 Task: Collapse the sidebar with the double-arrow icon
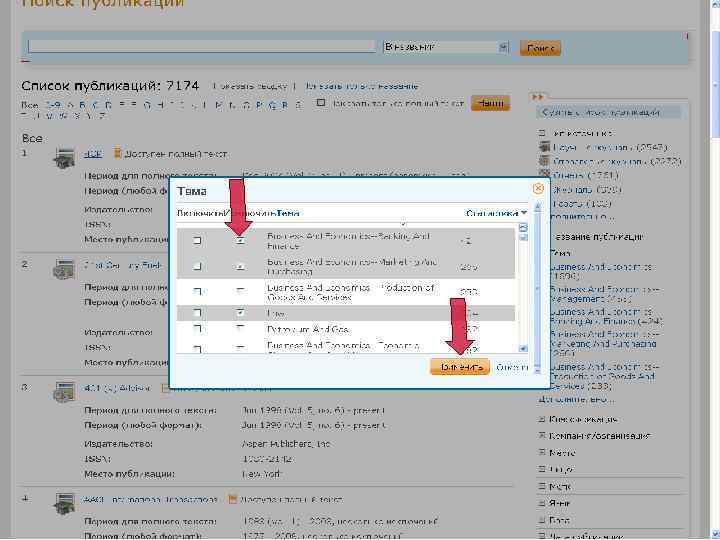537,97
